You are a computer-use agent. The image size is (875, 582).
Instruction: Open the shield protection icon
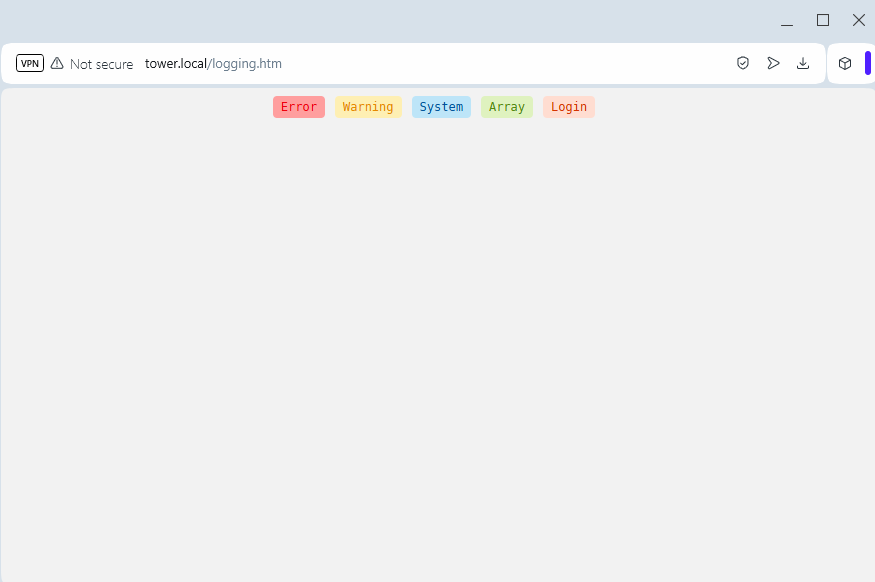(x=742, y=63)
